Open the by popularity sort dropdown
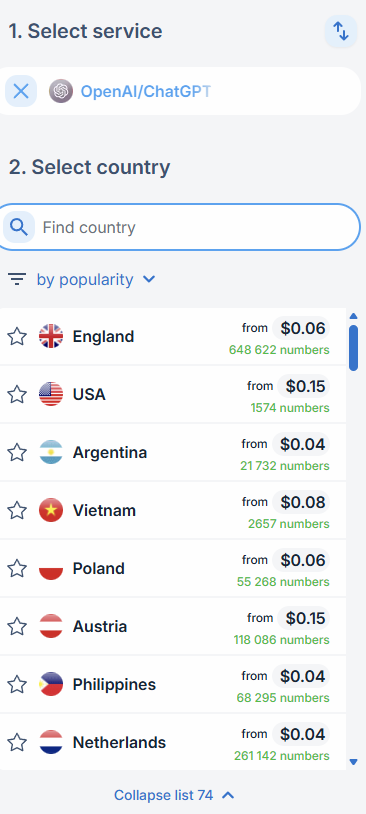 click(x=96, y=280)
